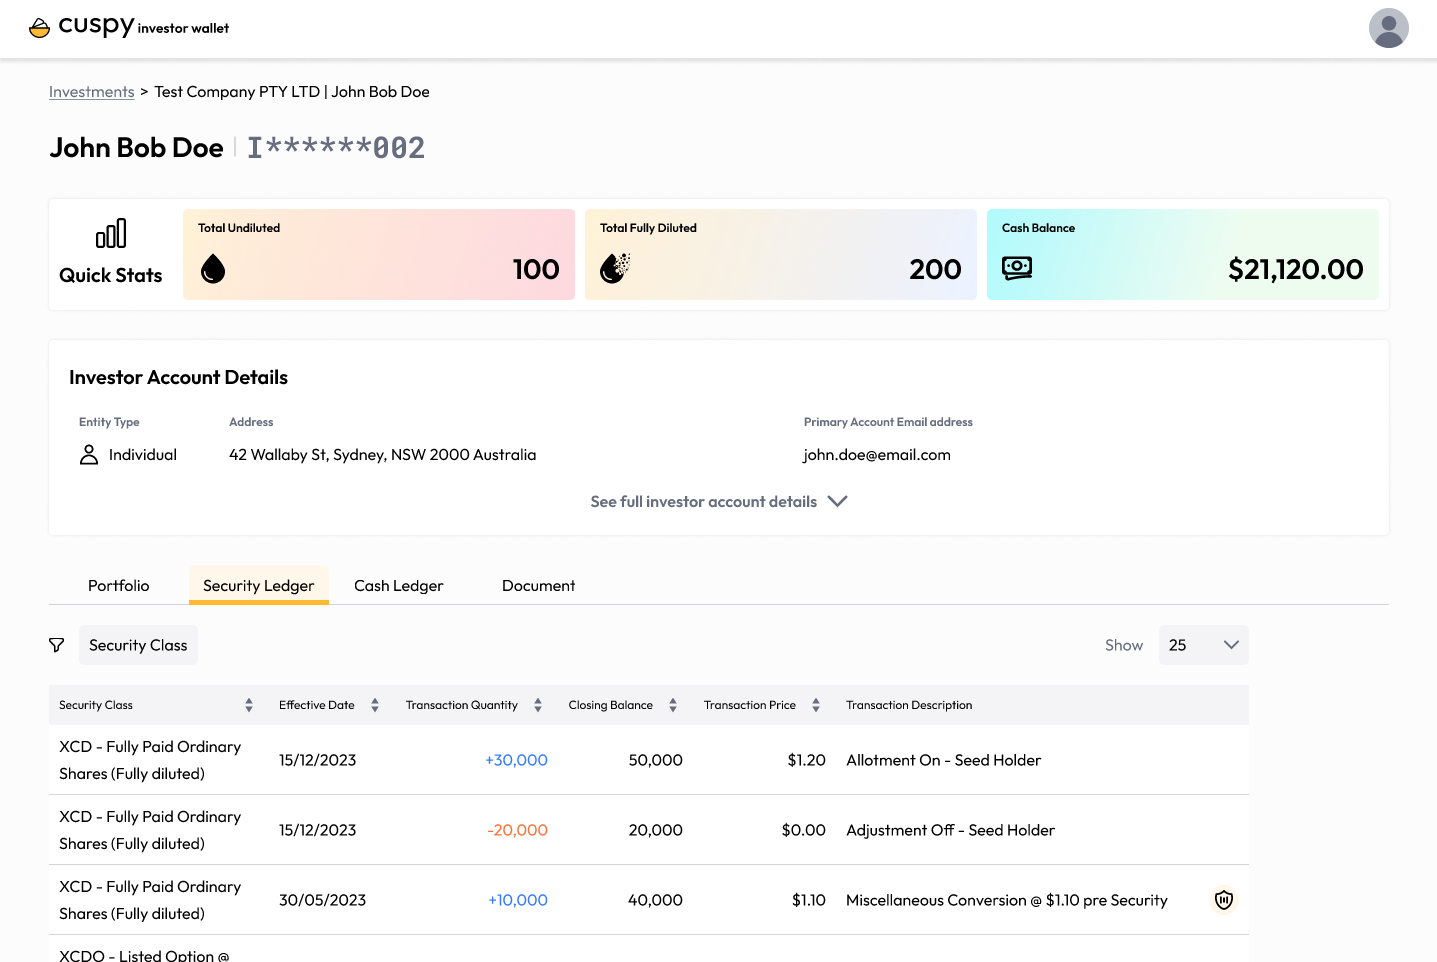
Task: Open the Show 25 rows dropdown
Action: tap(1203, 645)
